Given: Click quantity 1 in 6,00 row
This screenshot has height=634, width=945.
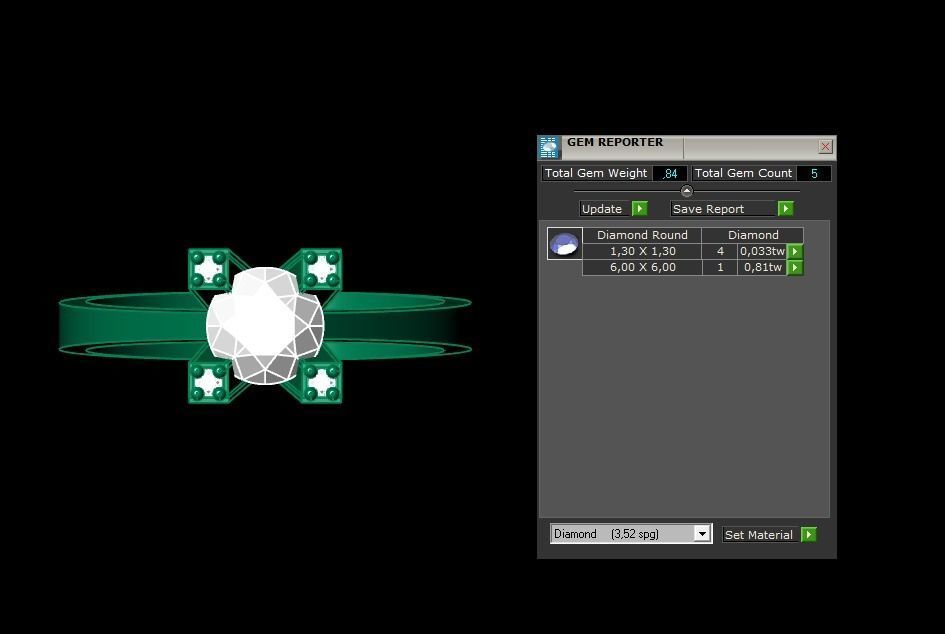Looking at the screenshot, I should point(720,267).
